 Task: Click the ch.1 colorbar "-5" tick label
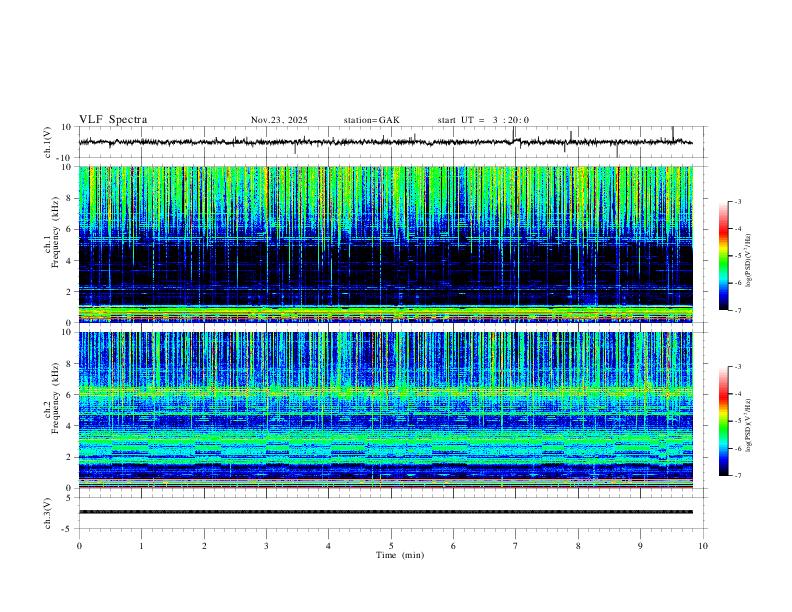738,256
